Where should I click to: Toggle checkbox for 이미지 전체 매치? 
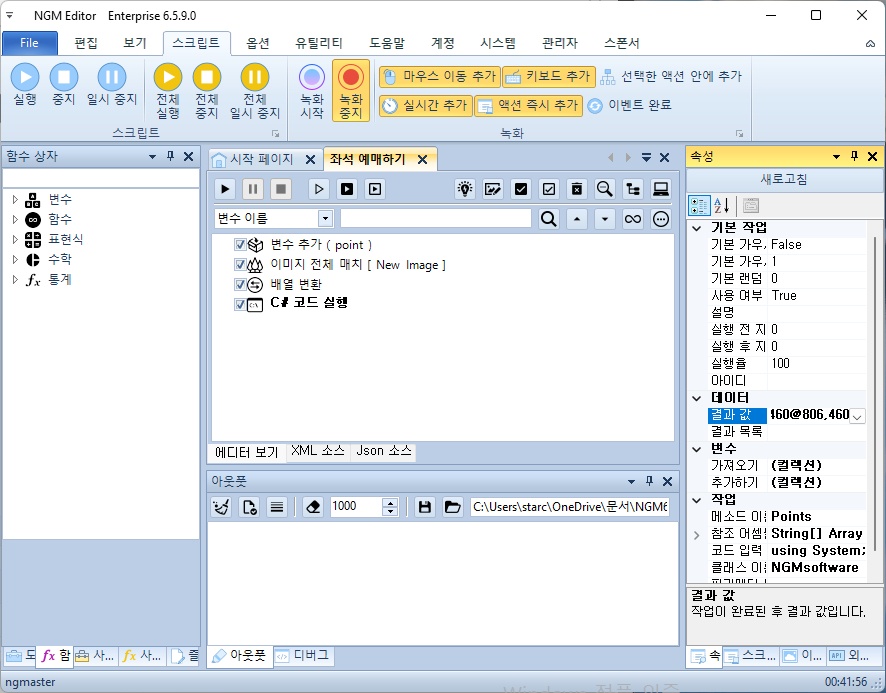[x=240, y=265]
